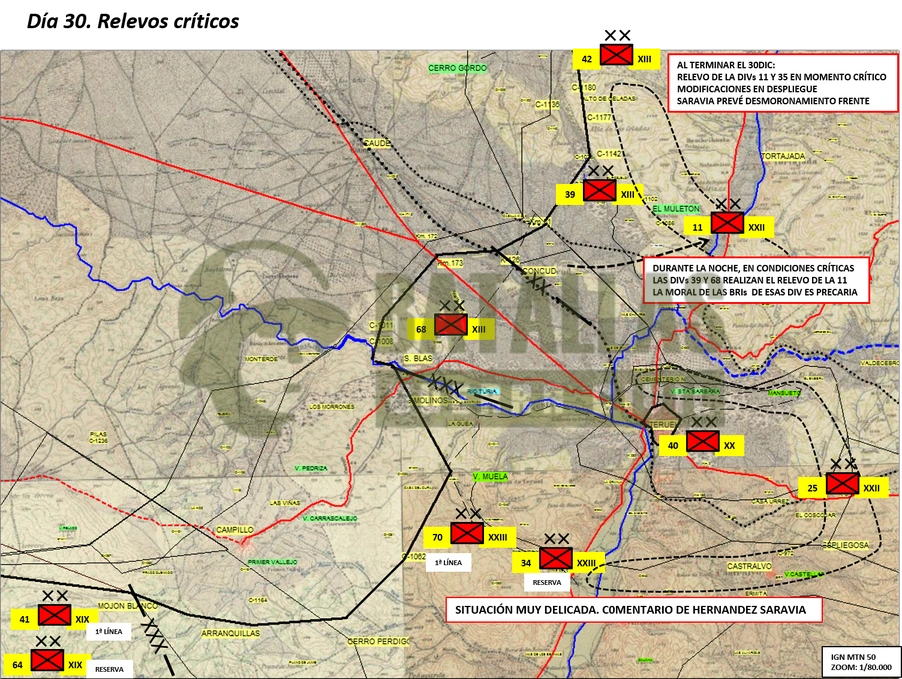Click the yellow number label "25"

tap(812, 488)
